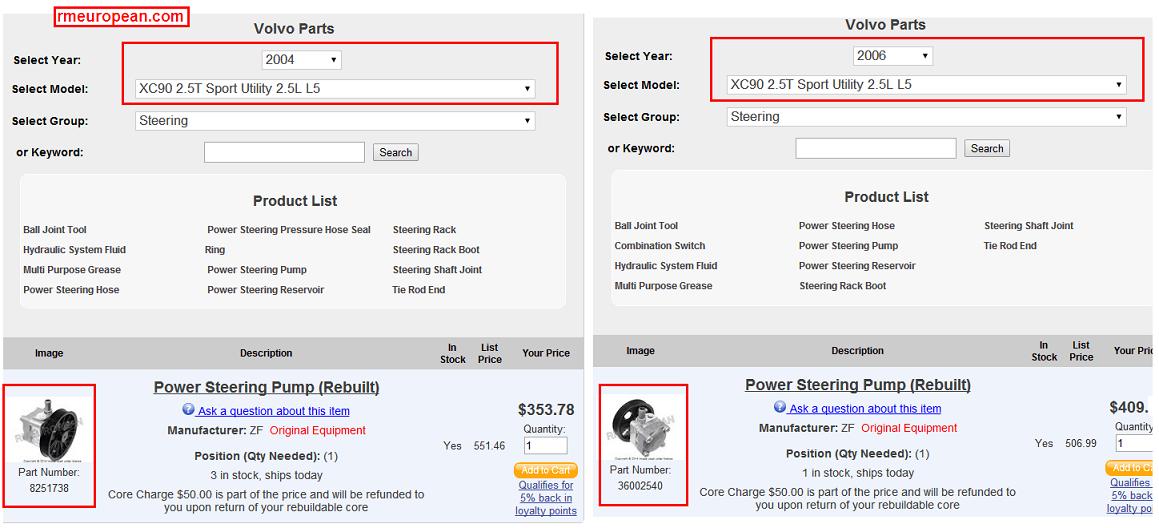Open the Ring product link

215,250
